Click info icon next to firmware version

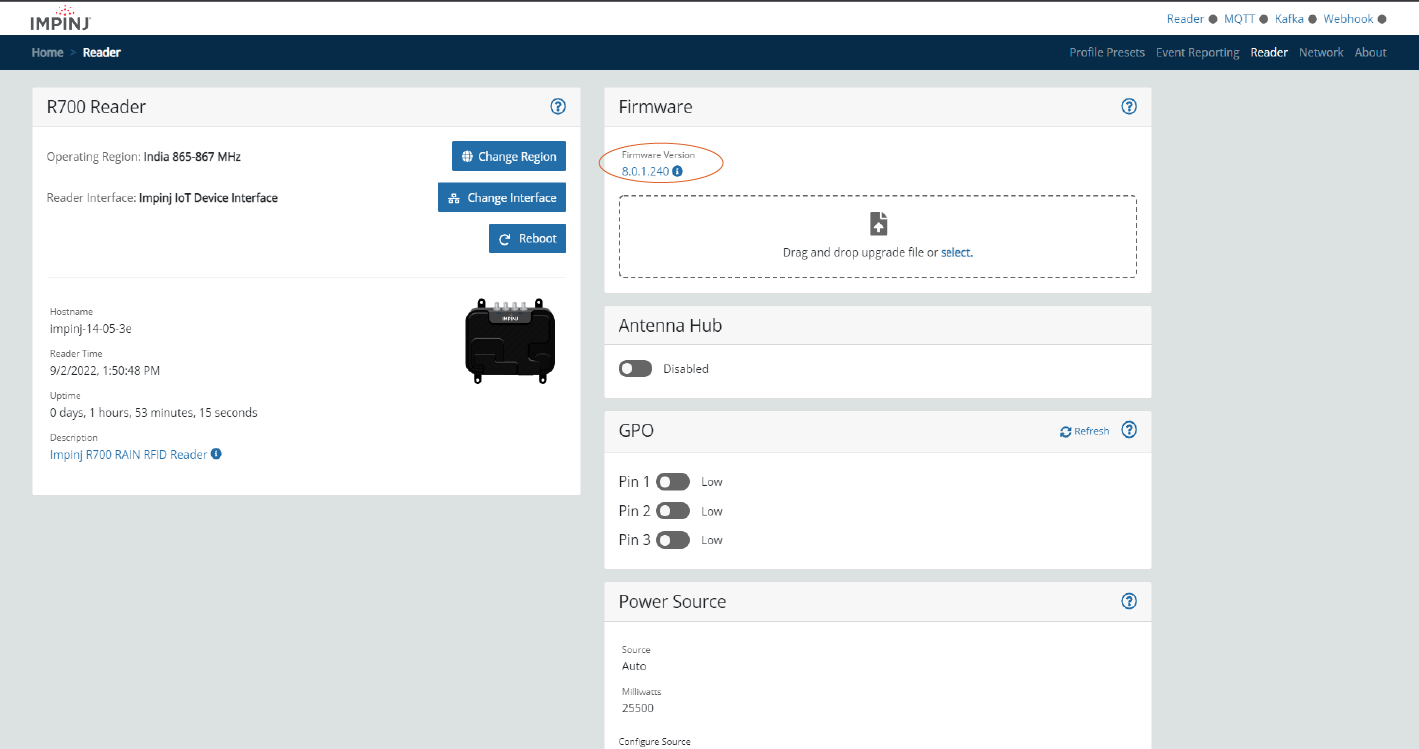[677, 171]
